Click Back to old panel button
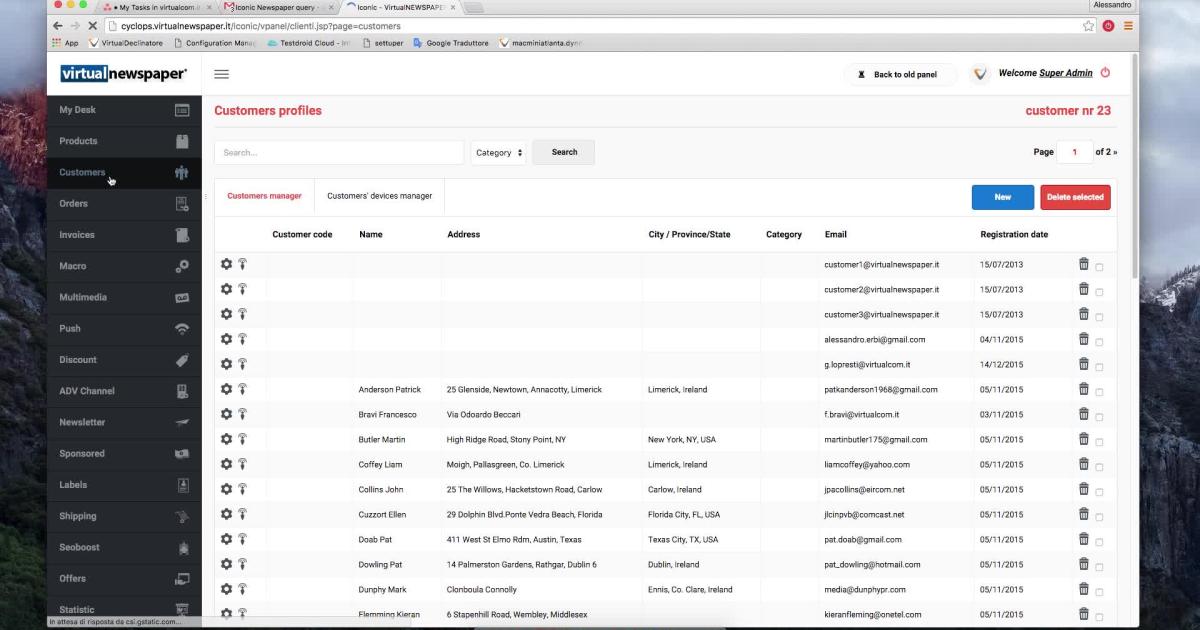Screen dimensions: 1200x630 click(x=900, y=75)
